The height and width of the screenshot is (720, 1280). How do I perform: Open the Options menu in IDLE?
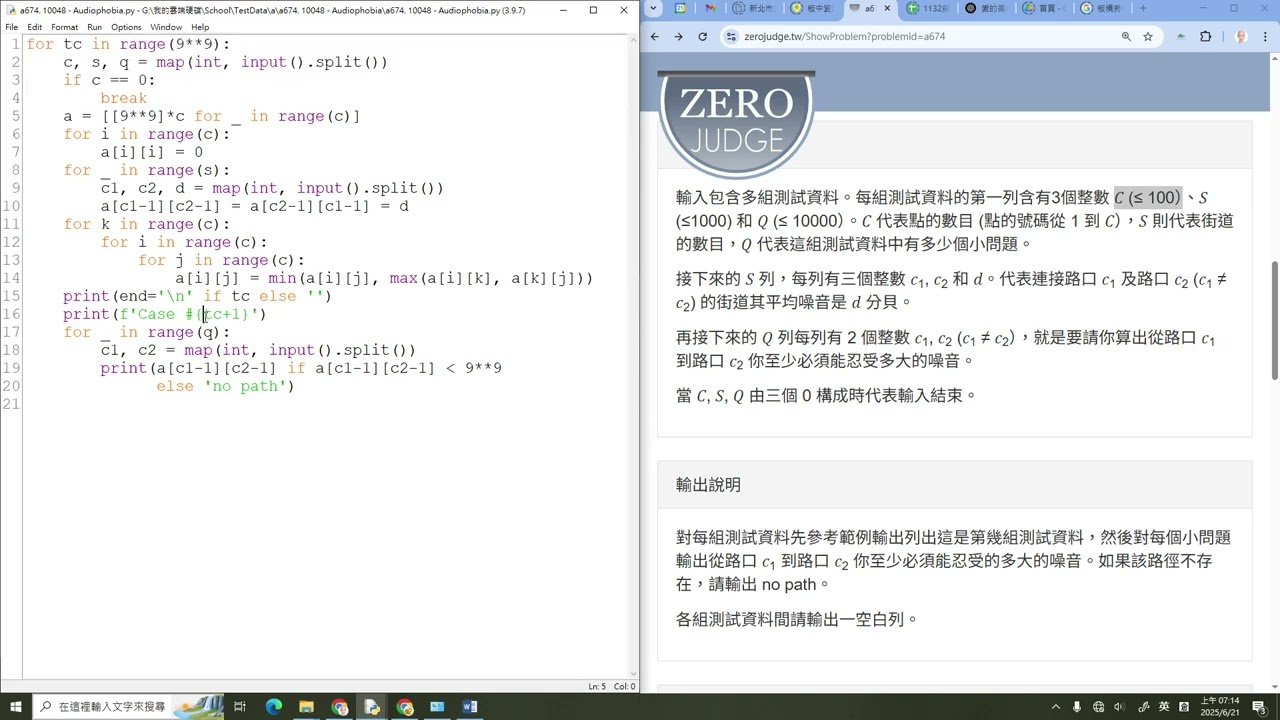pyautogui.click(x=126, y=27)
